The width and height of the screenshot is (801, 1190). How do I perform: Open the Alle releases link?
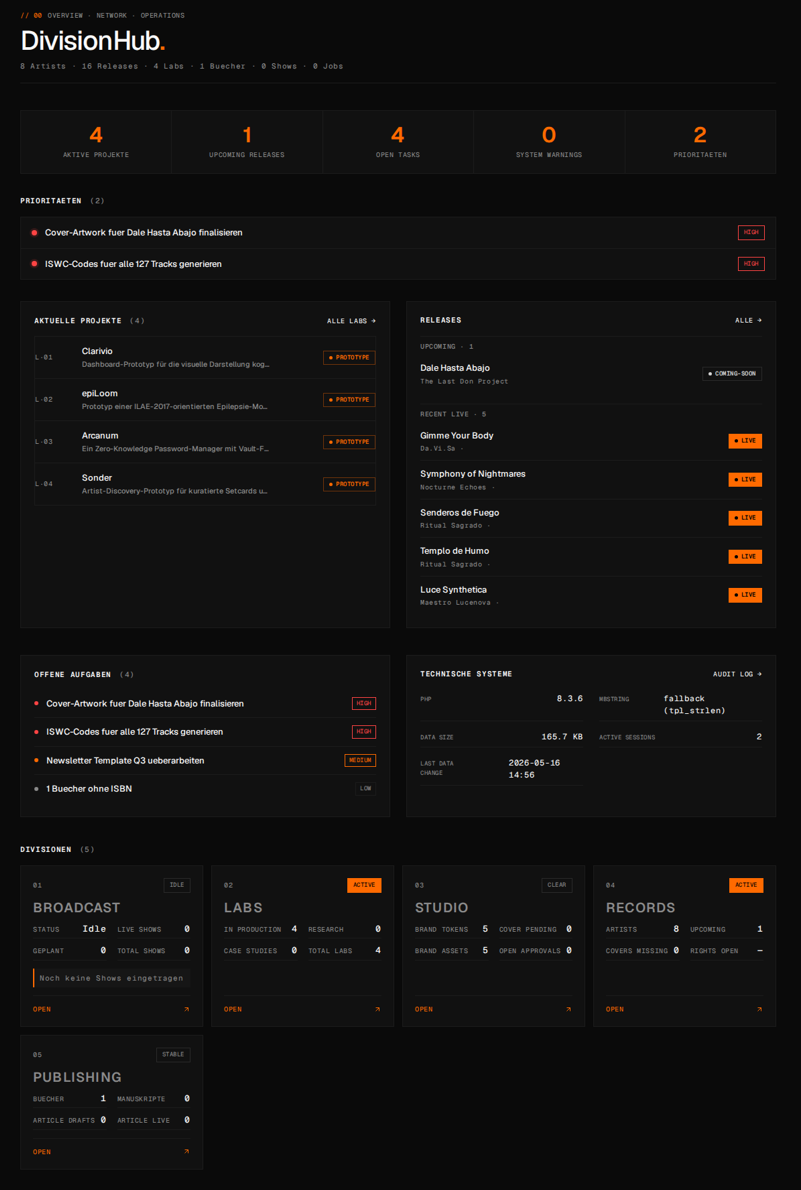pos(749,320)
